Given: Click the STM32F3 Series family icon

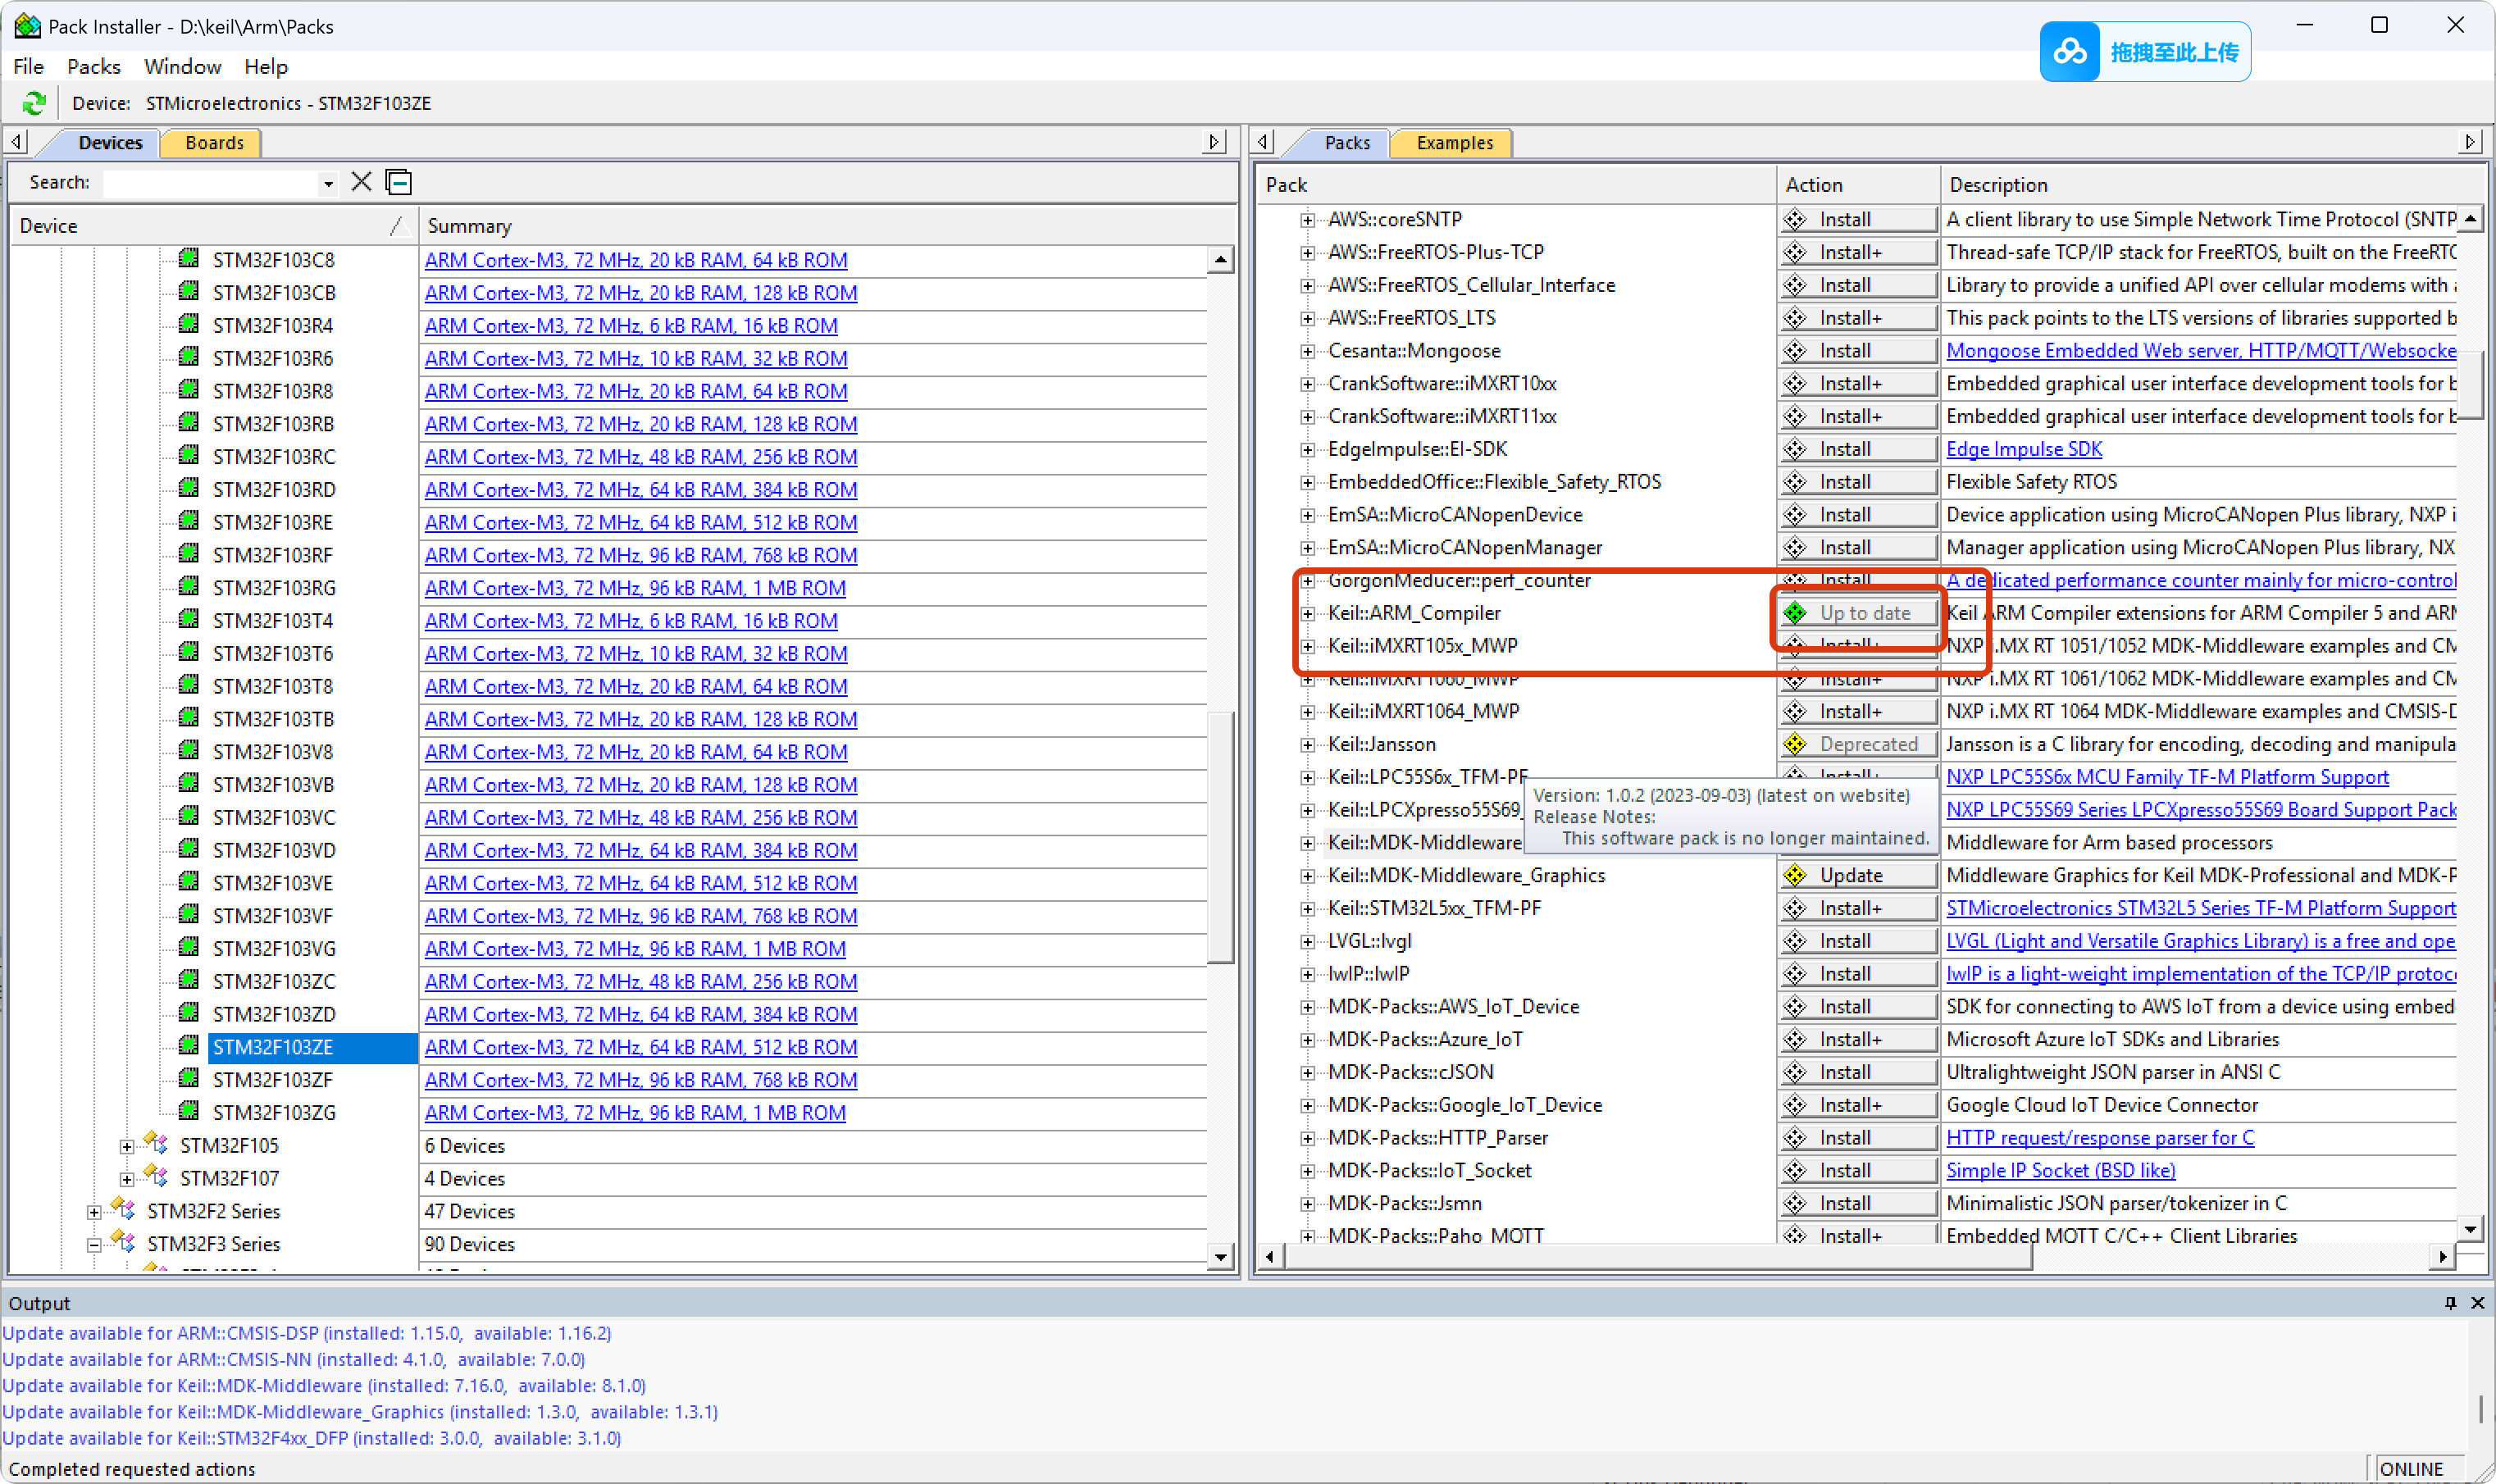Looking at the screenshot, I should pyautogui.click(x=123, y=1243).
